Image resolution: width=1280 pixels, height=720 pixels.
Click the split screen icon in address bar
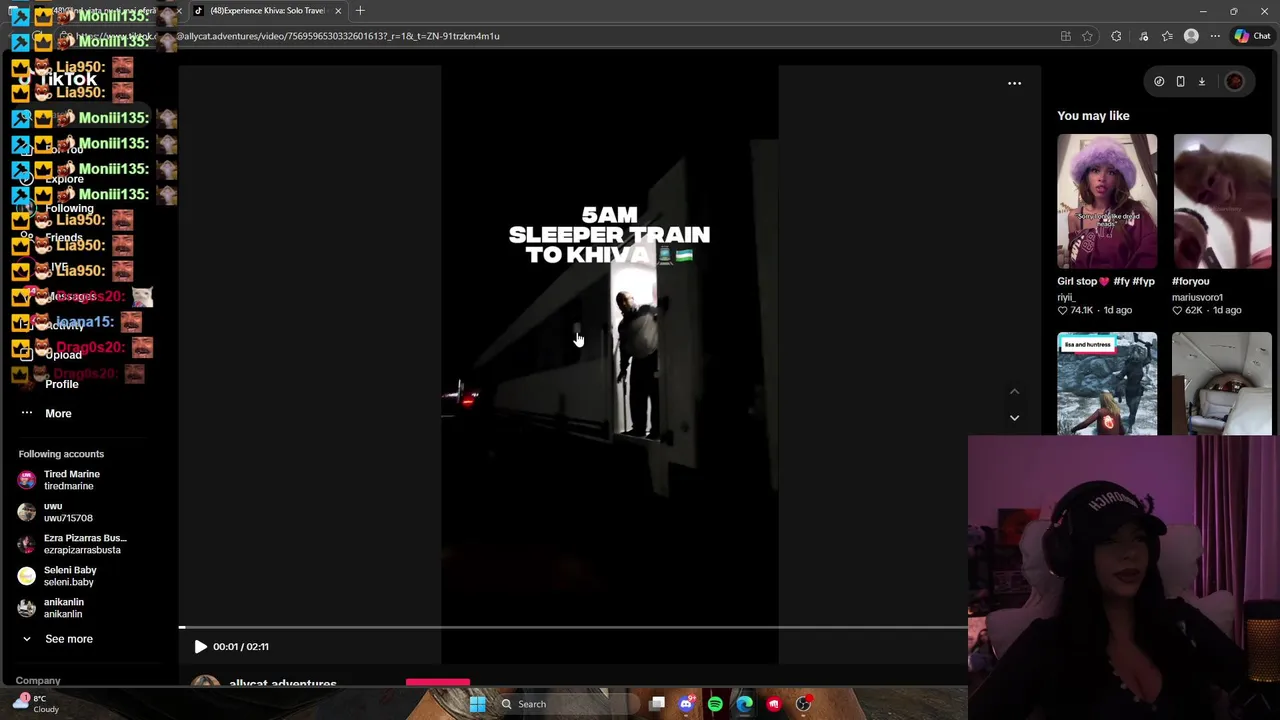point(1066,36)
